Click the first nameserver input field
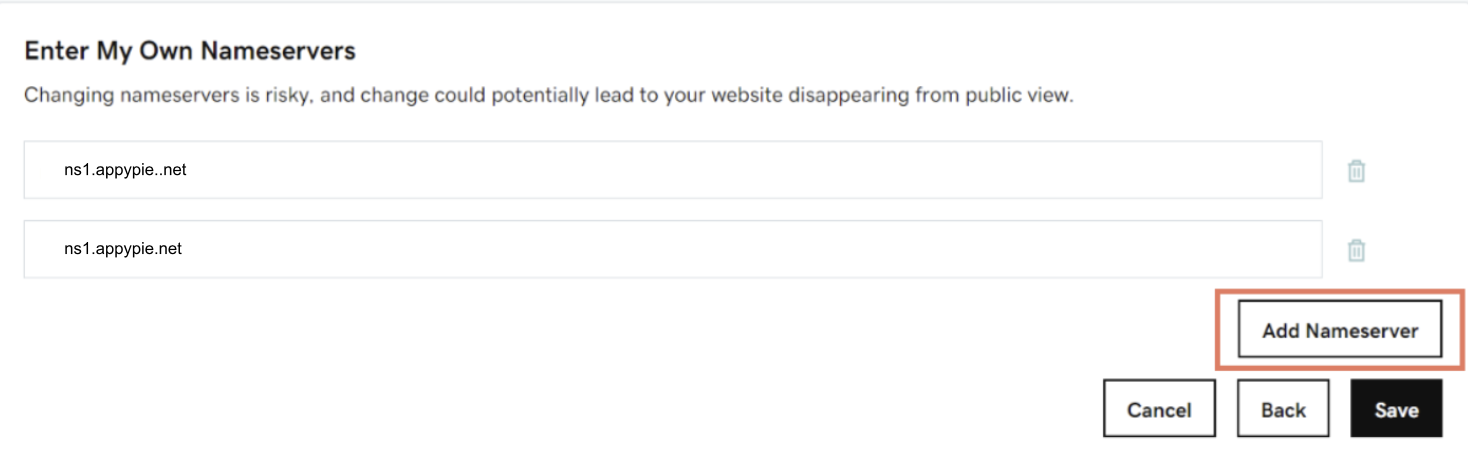The width and height of the screenshot is (1468, 456). point(673,170)
